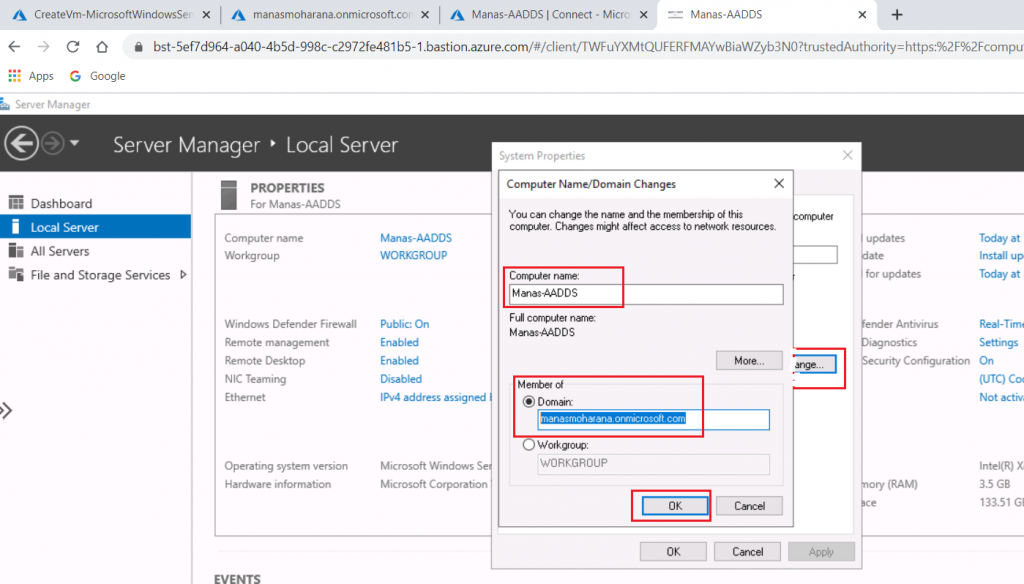Select the Domain radio button
The image size is (1024, 584).
pos(529,401)
